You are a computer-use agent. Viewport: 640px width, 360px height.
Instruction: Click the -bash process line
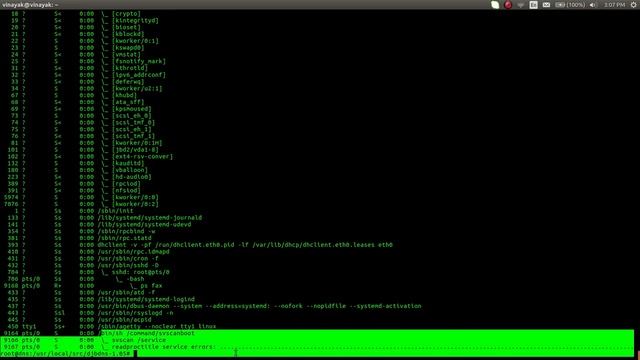(x=76, y=279)
